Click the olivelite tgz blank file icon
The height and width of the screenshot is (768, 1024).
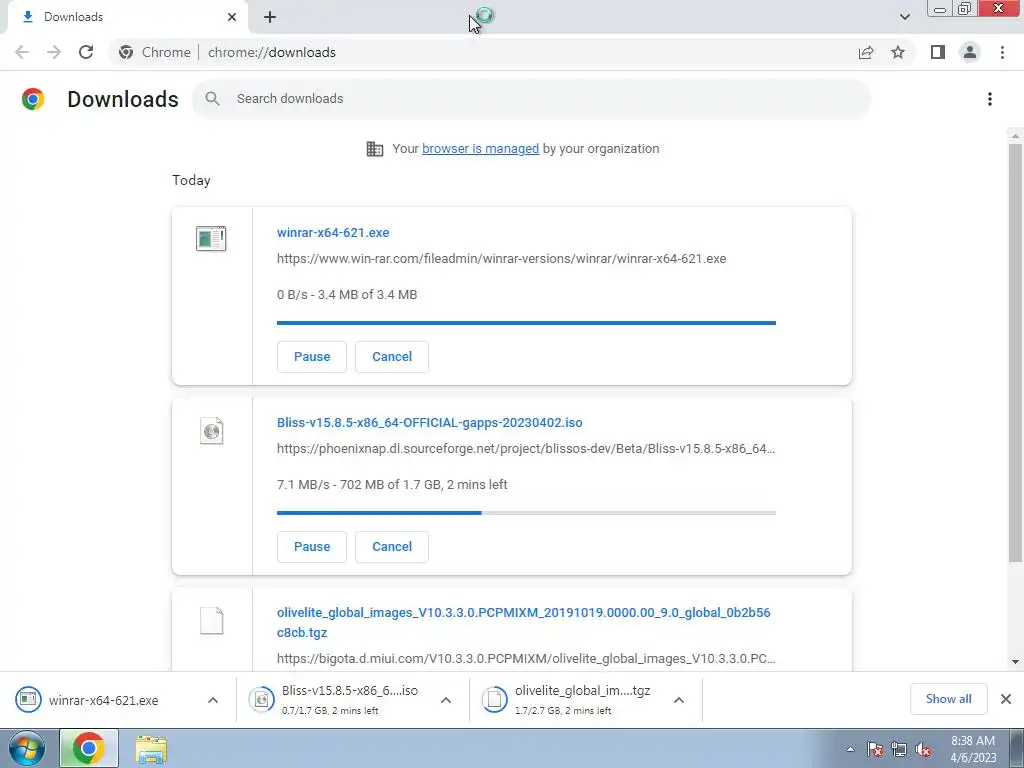click(x=211, y=621)
